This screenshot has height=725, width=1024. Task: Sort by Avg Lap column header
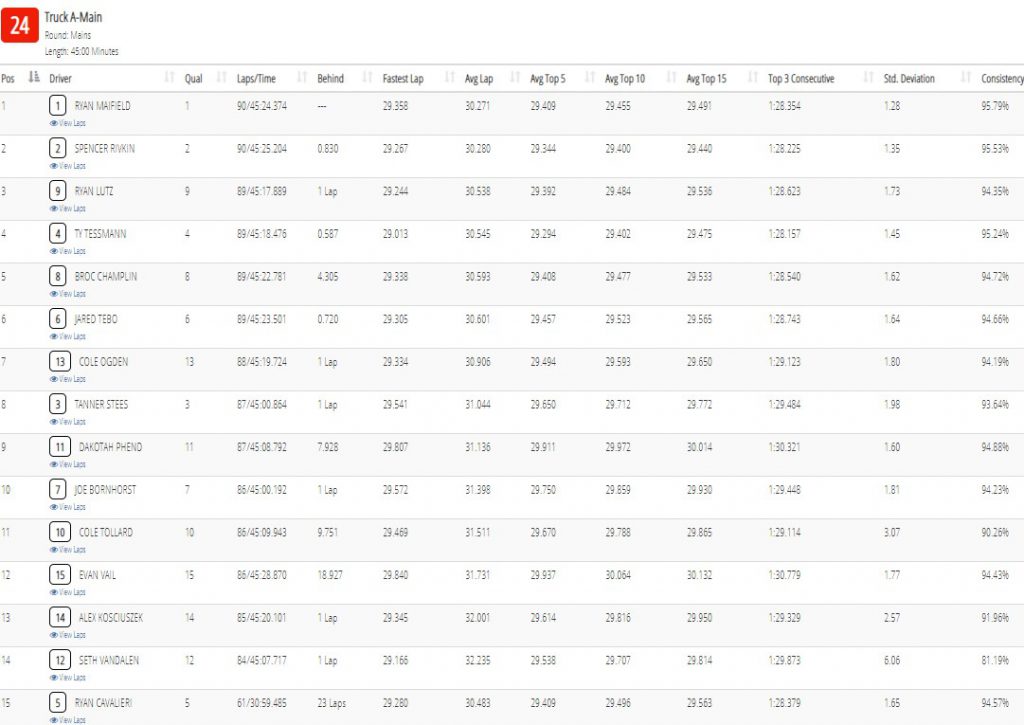[479, 78]
